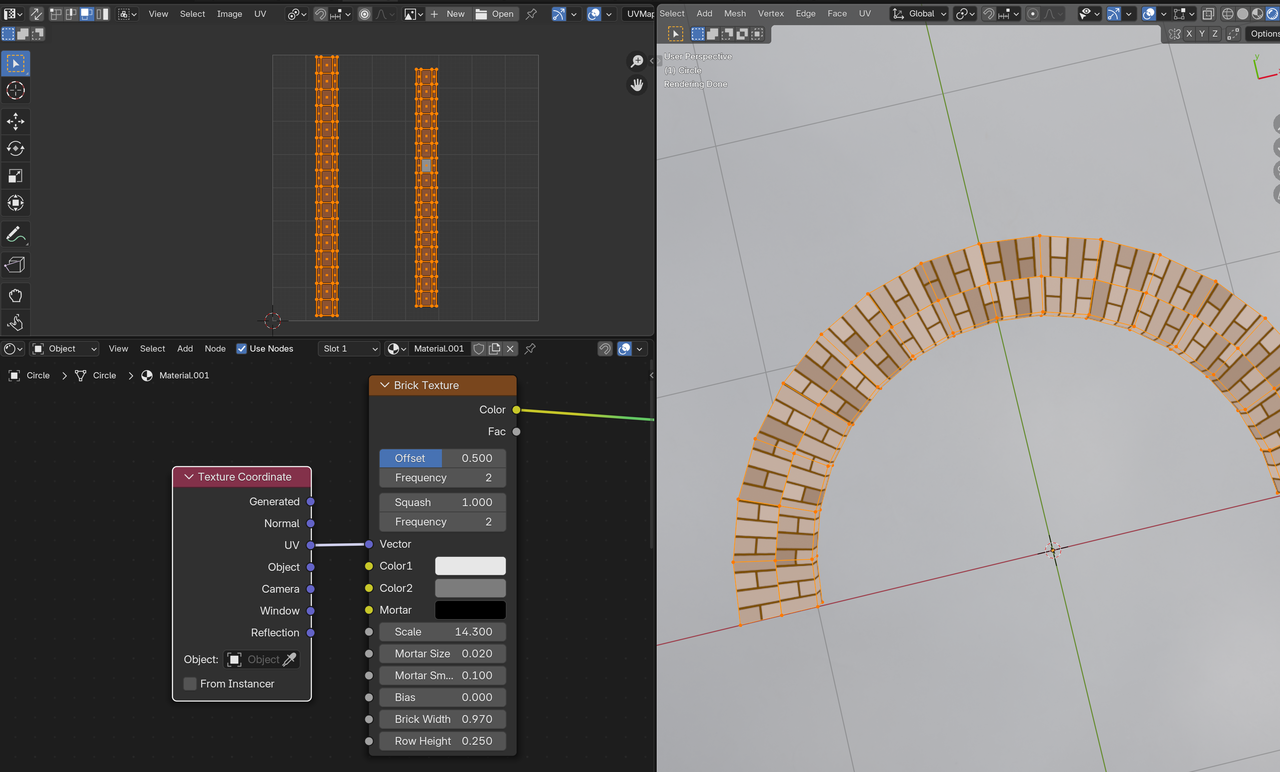Image resolution: width=1280 pixels, height=772 pixels.
Task: Choose the Cursor tool in UV editor
Action: (x=16, y=91)
